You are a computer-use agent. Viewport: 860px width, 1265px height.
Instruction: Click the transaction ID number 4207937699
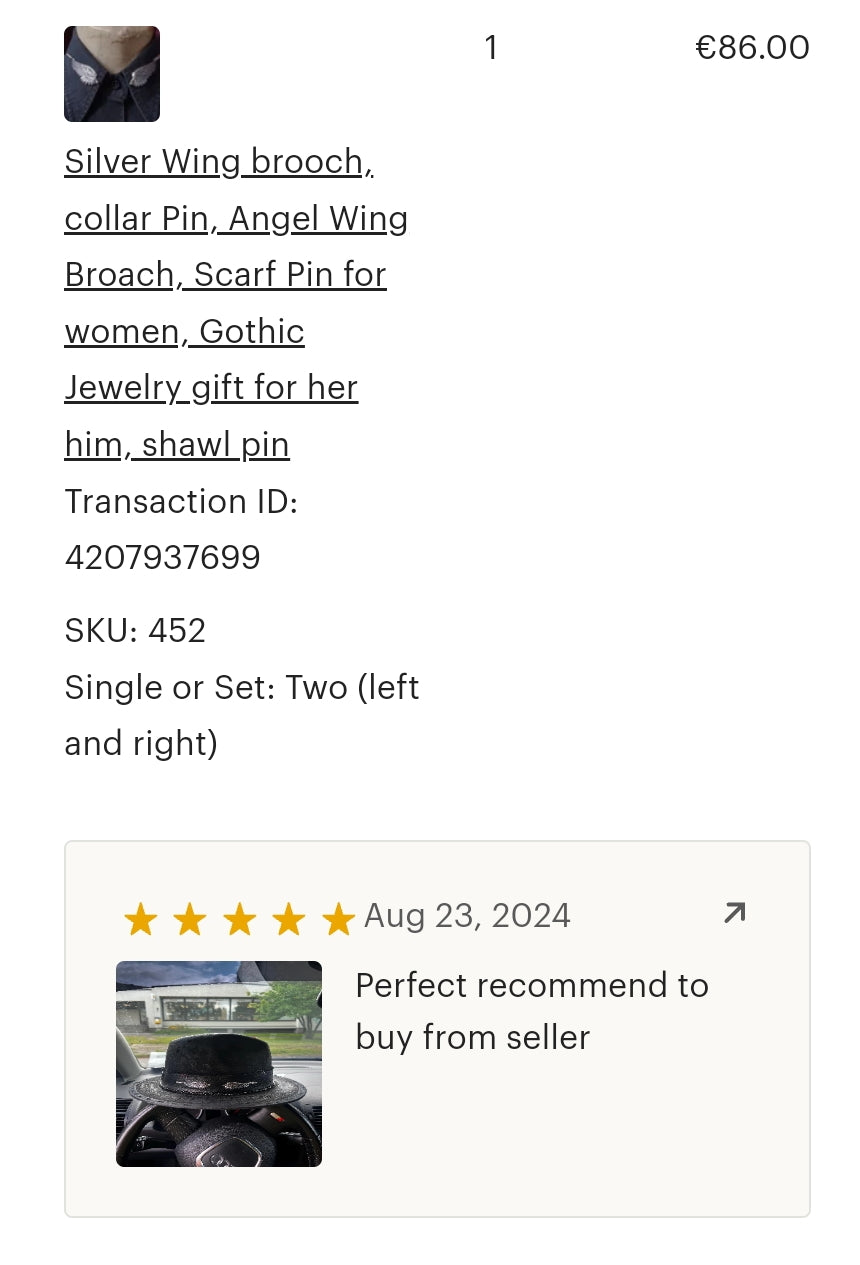[x=162, y=557]
